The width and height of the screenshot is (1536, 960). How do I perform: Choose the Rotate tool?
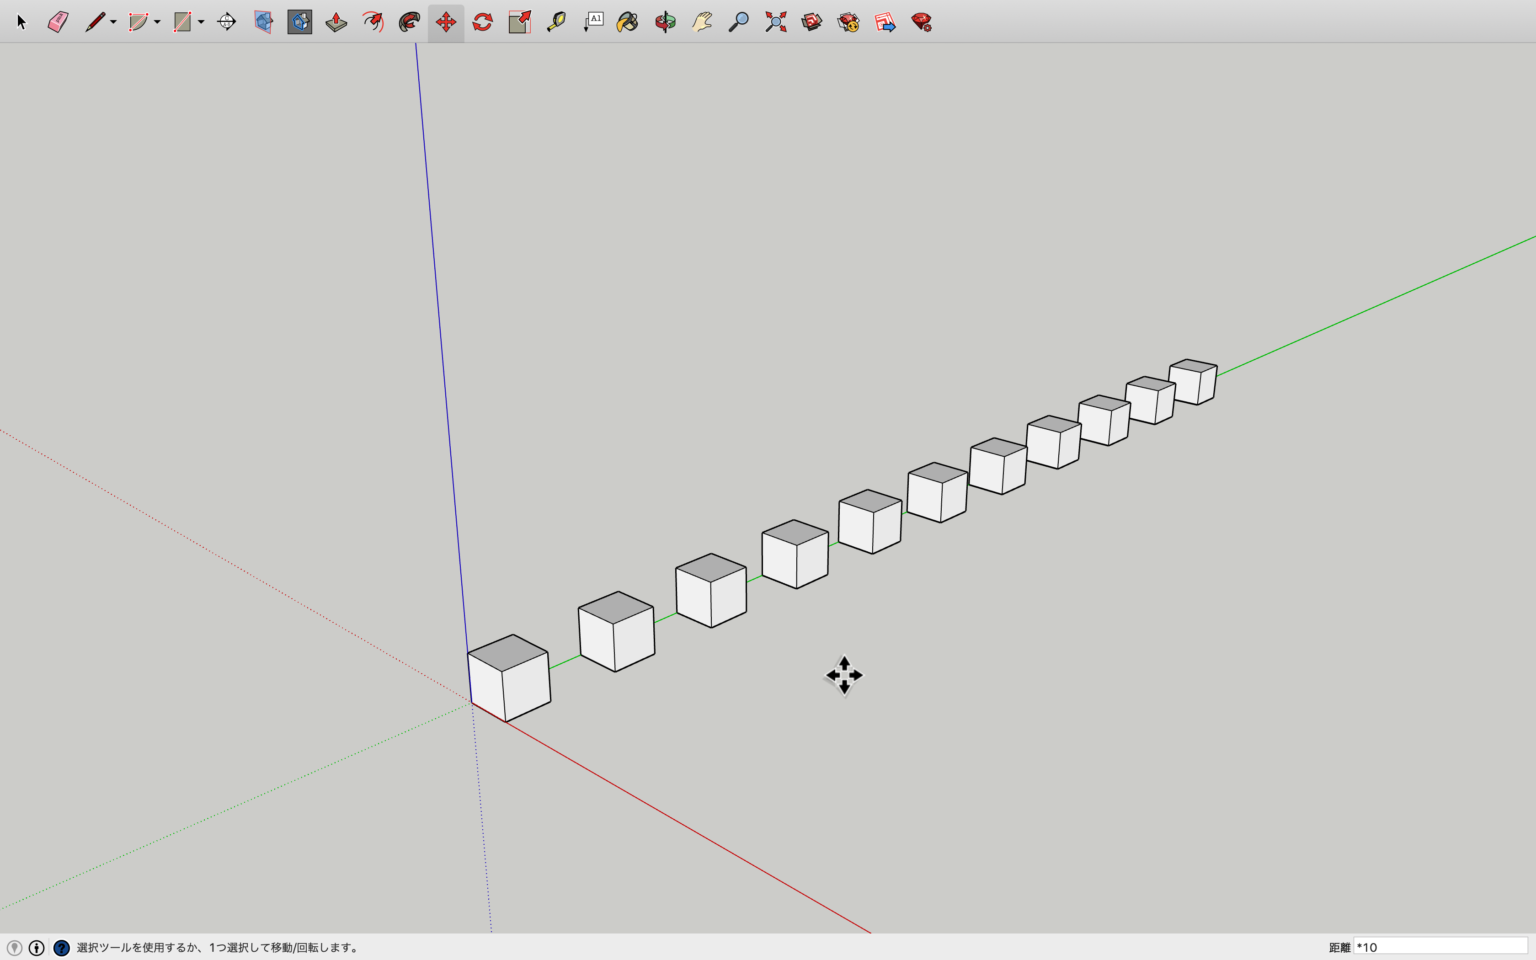(483, 22)
